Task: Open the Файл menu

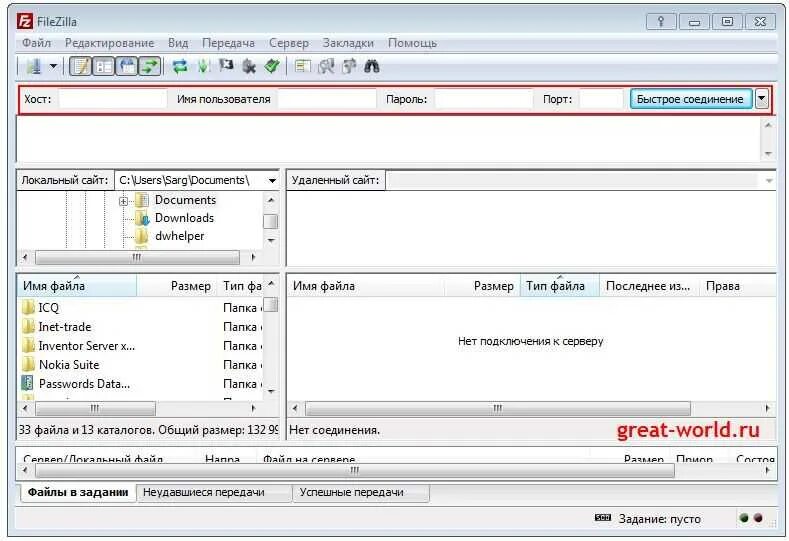Action: click(37, 43)
